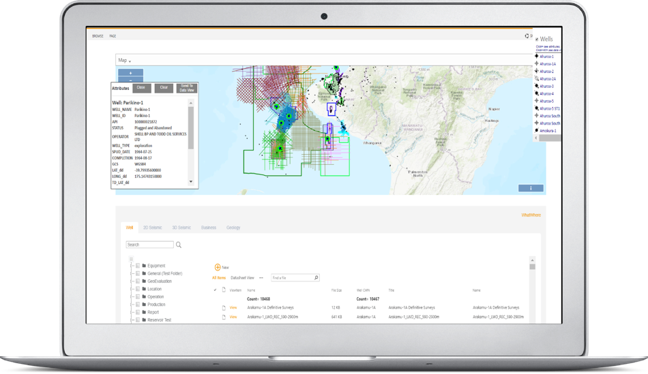Screen dimensions: 648x374
Task: Zoom in with the map plus button
Action: coord(131,73)
